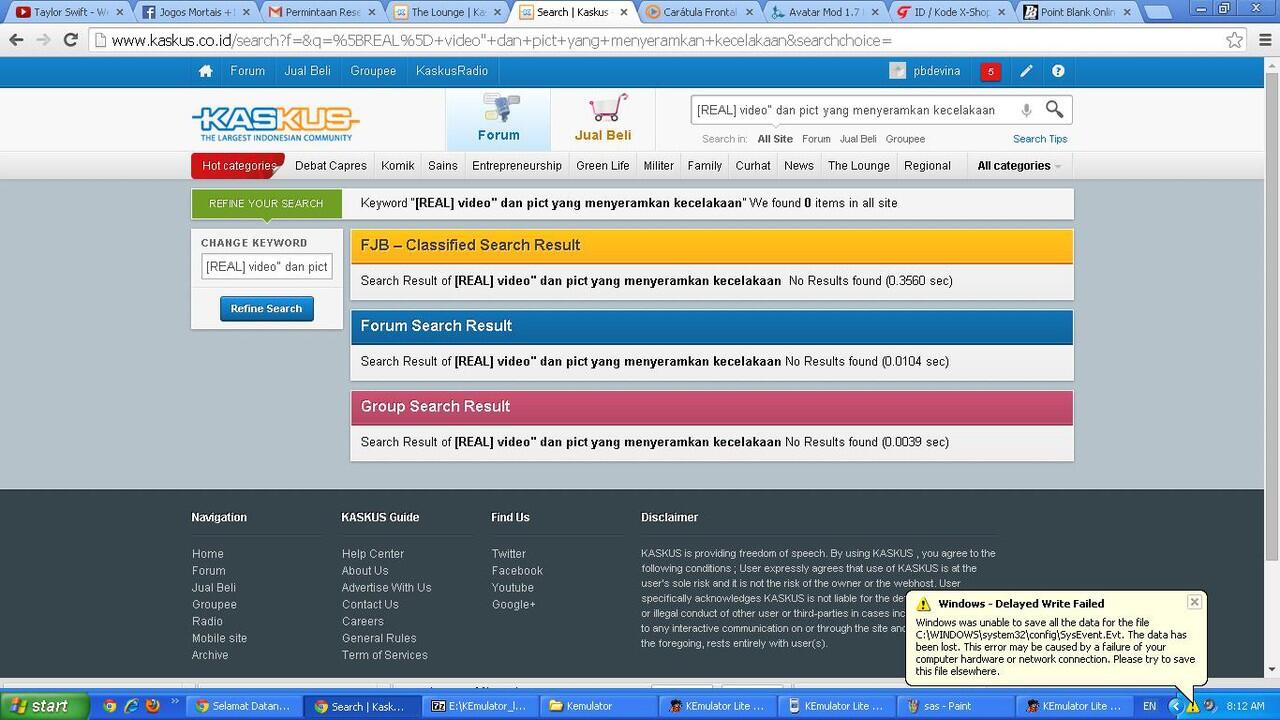Viewport: 1280px width, 720px height.
Task: Open Help Center in the footer
Action: pyautogui.click(x=373, y=554)
